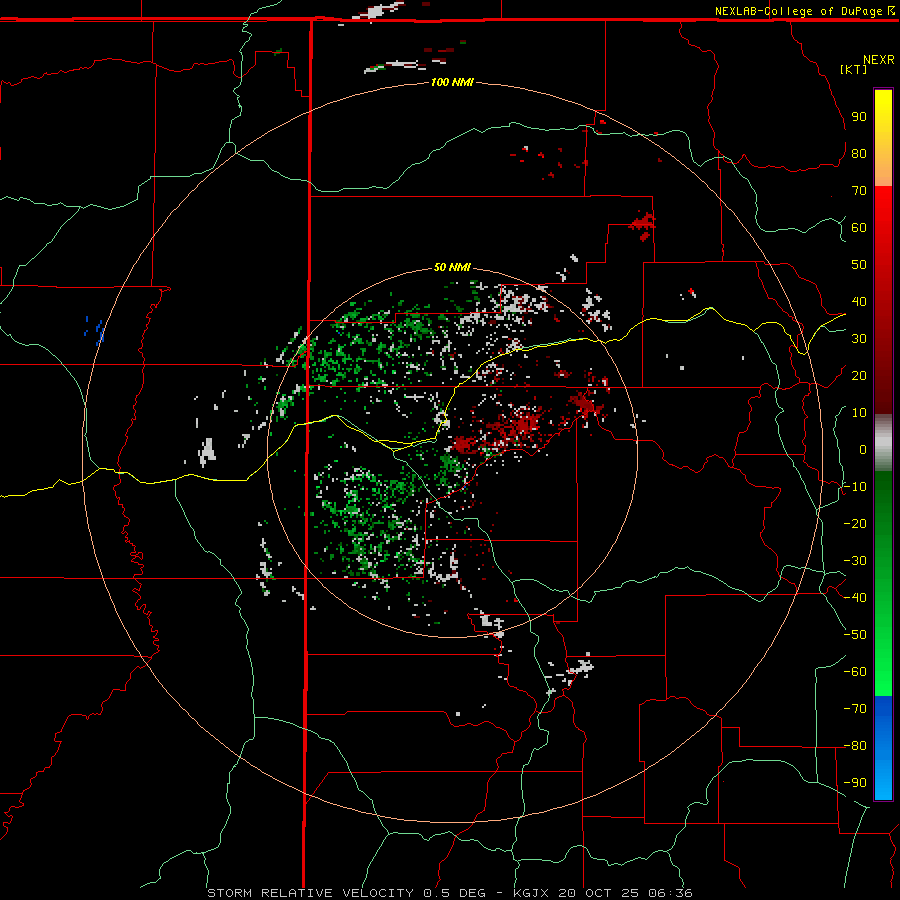Click the 100 NMI range ring label

[452, 83]
